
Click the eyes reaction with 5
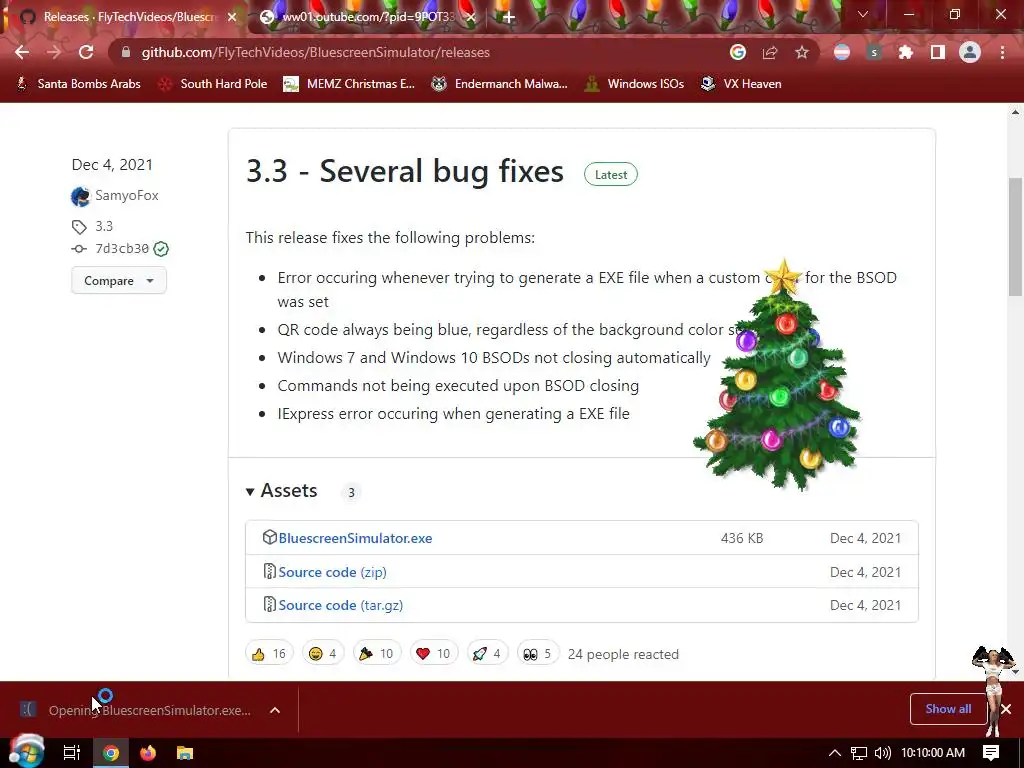tap(538, 654)
